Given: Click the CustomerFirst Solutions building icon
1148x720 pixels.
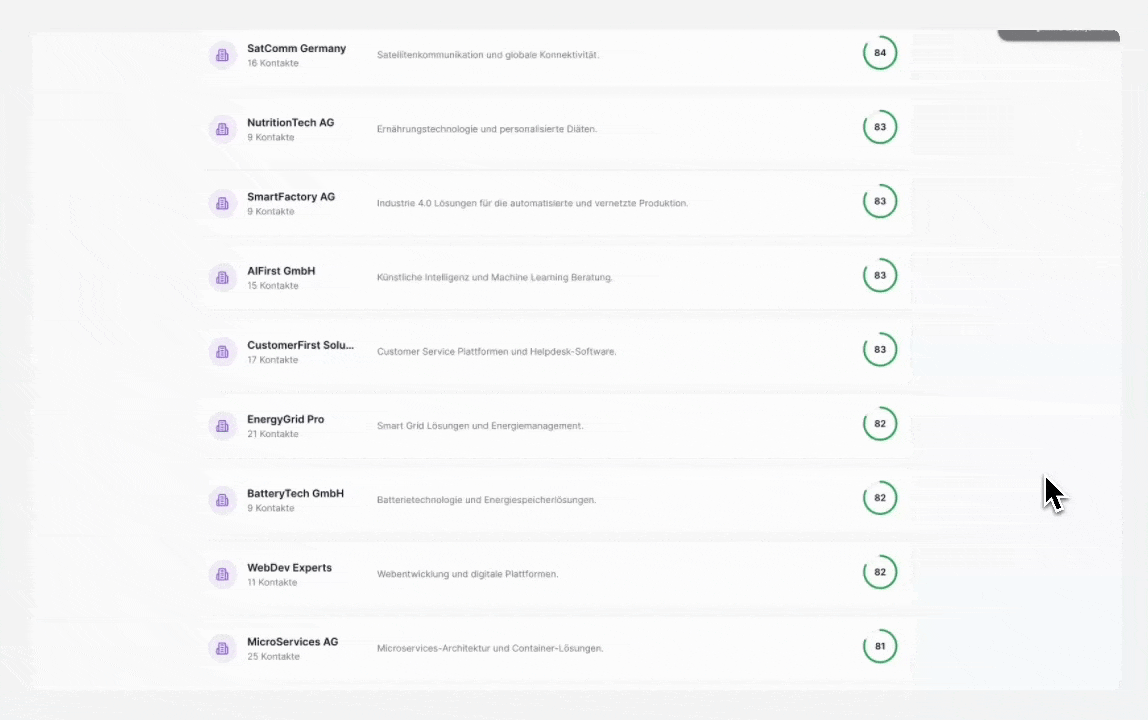Looking at the screenshot, I should point(222,351).
